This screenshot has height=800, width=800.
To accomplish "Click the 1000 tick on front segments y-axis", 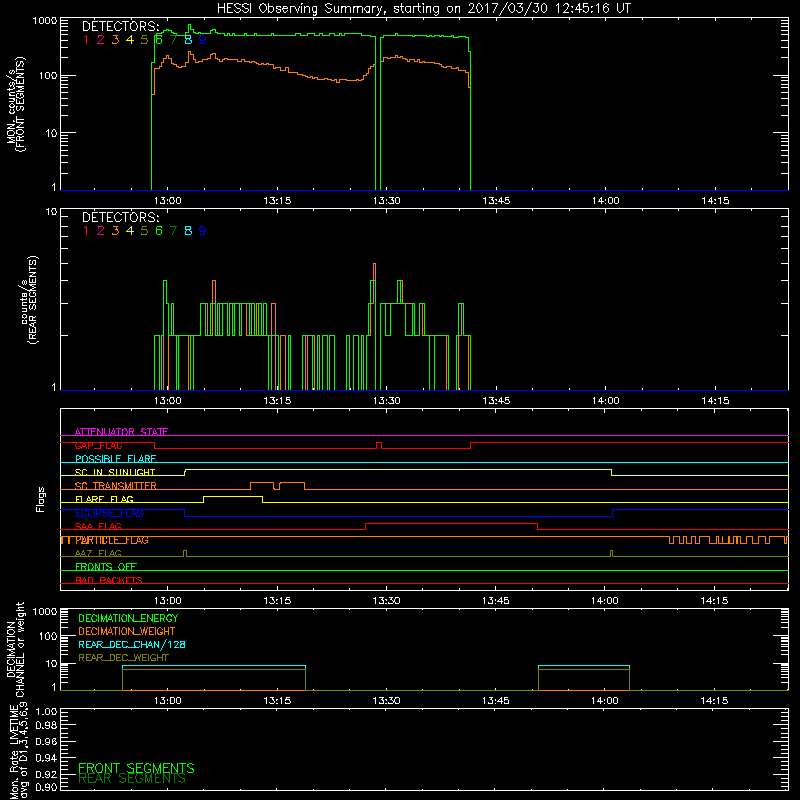I will click(x=45, y=21).
